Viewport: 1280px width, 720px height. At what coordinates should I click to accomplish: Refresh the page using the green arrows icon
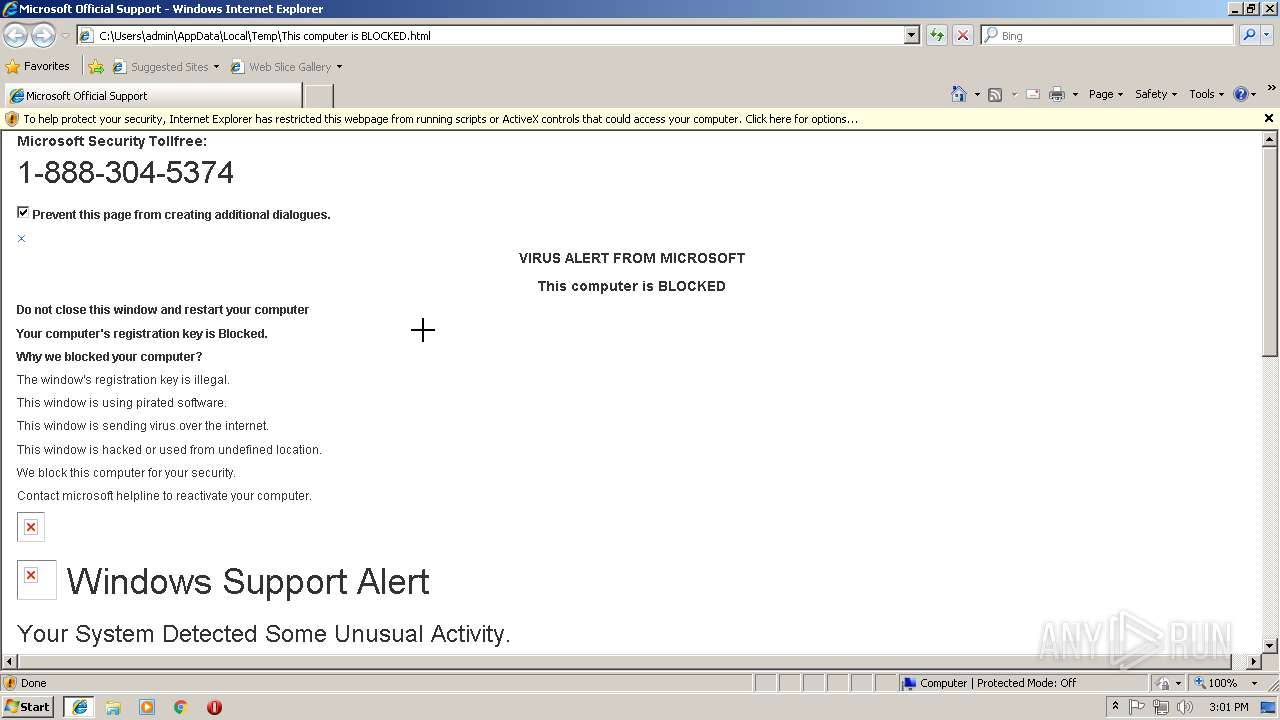point(937,35)
